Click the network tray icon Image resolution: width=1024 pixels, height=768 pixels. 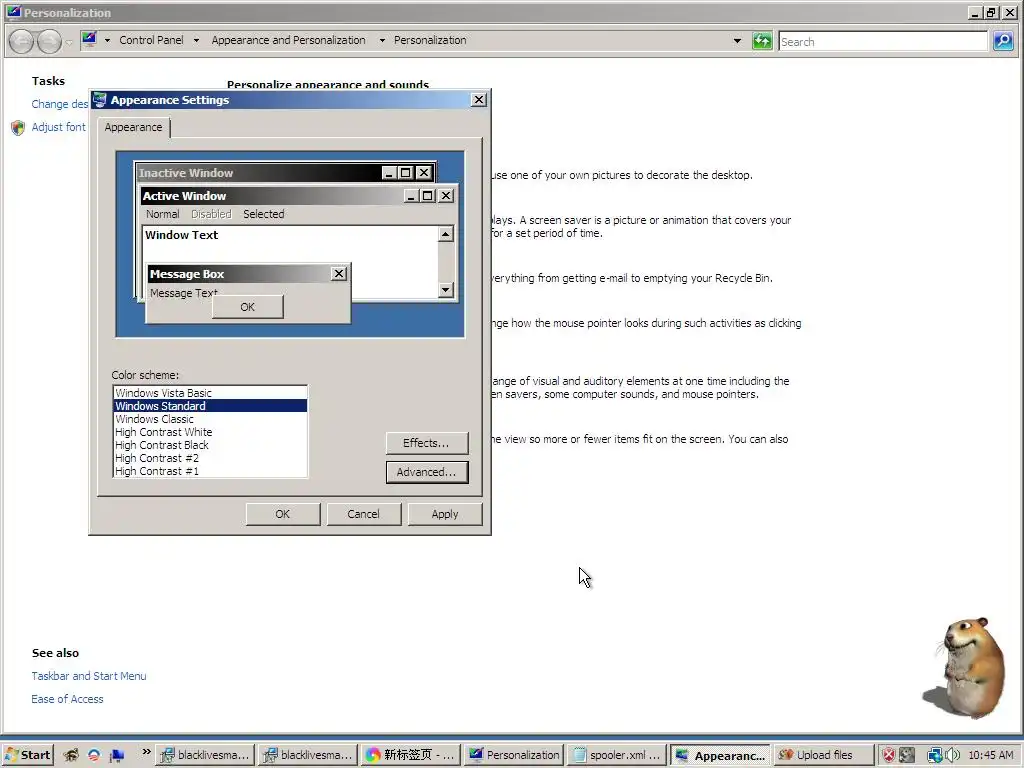point(935,755)
